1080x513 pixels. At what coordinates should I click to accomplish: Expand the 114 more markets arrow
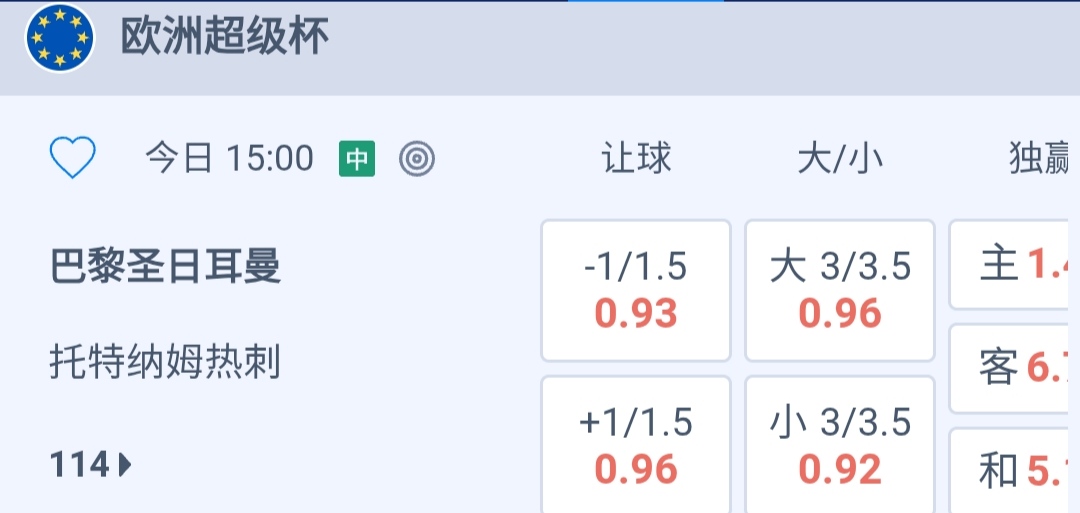coord(125,464)
